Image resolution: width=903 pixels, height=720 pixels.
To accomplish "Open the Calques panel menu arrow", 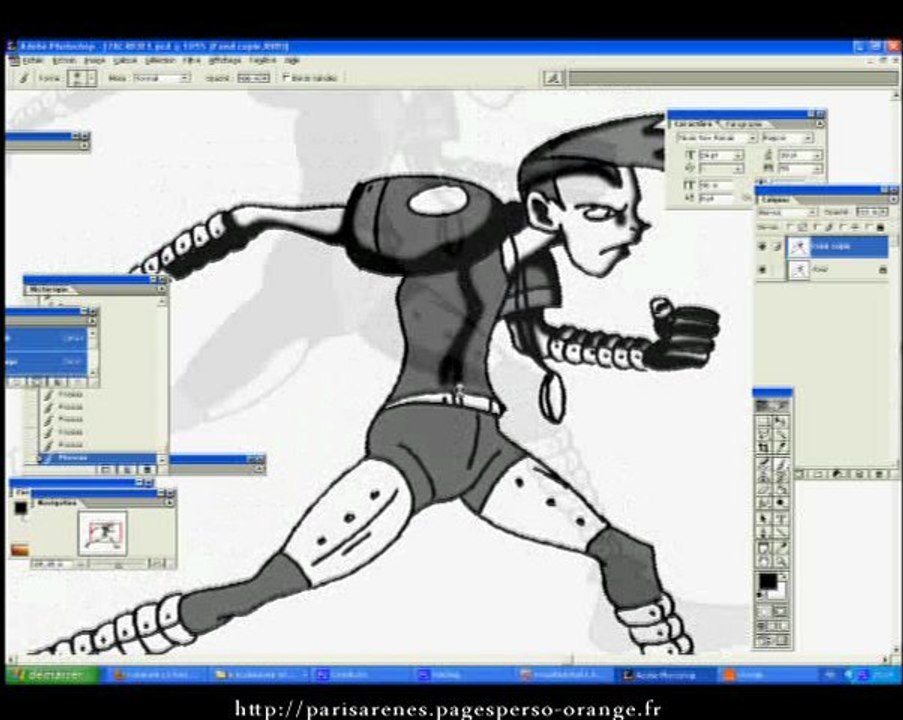I will pos(893,199).
